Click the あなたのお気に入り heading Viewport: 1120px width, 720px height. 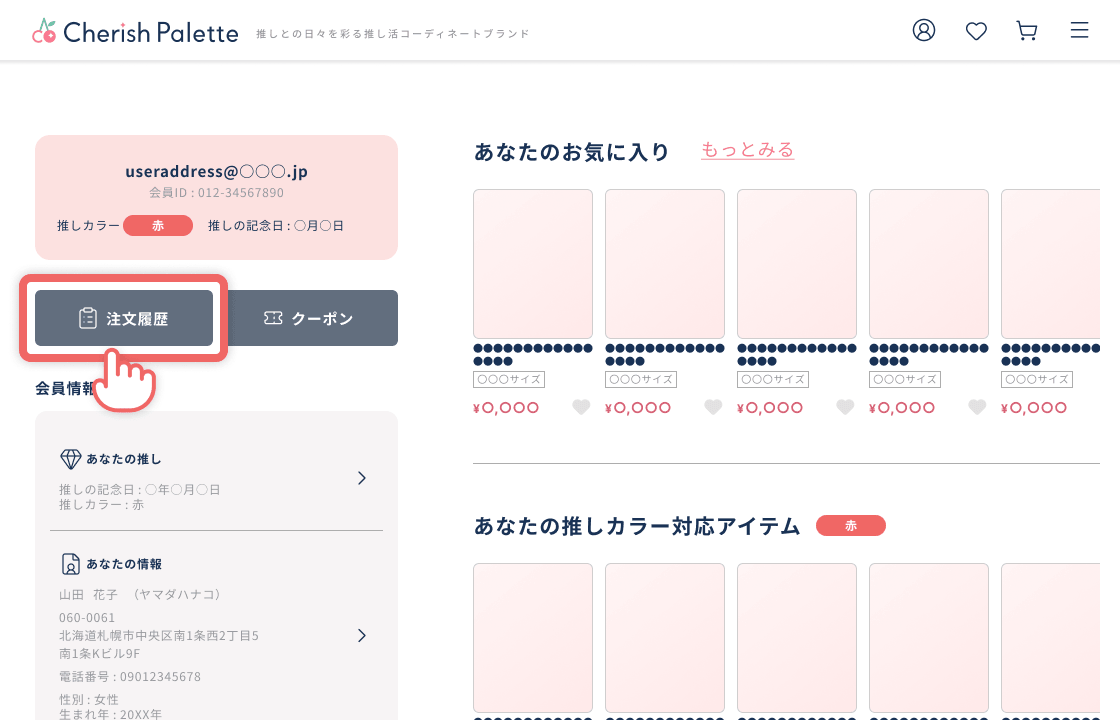[x=571, y=151]
